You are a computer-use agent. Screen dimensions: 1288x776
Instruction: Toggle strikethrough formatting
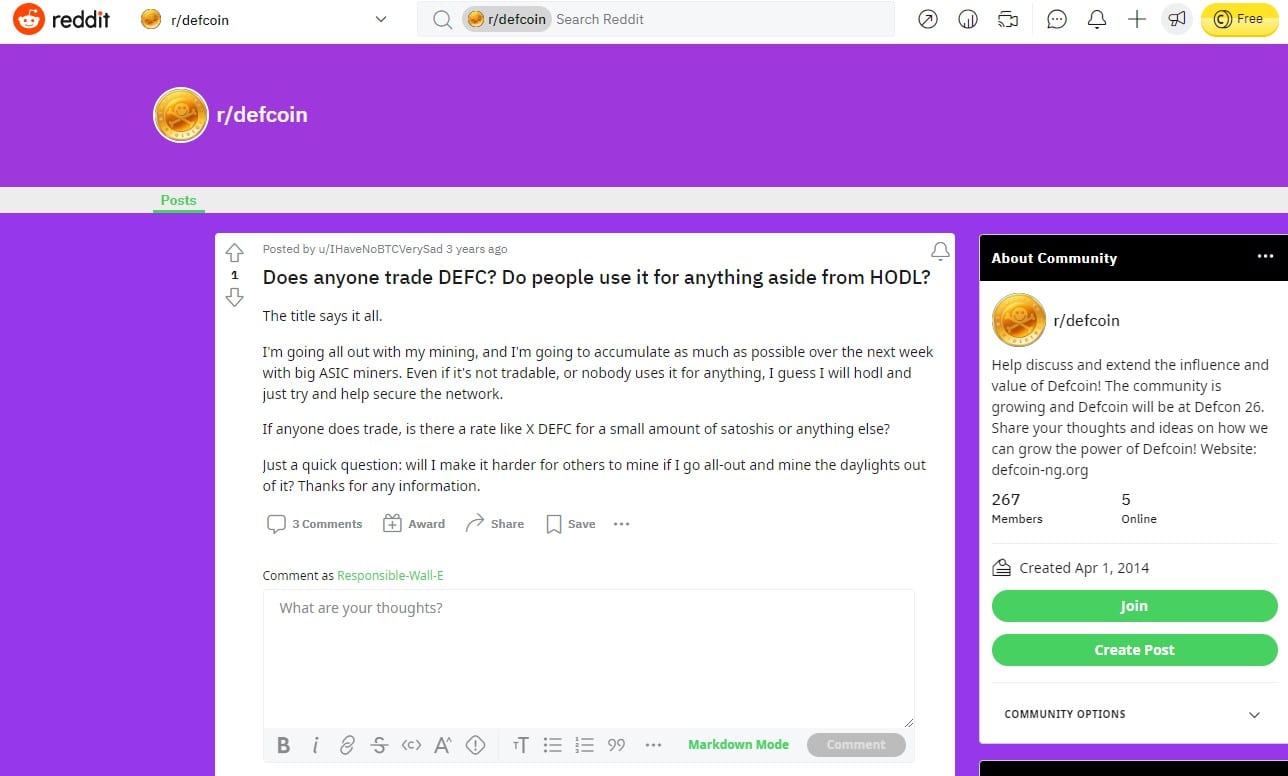(x=379, y=745)
